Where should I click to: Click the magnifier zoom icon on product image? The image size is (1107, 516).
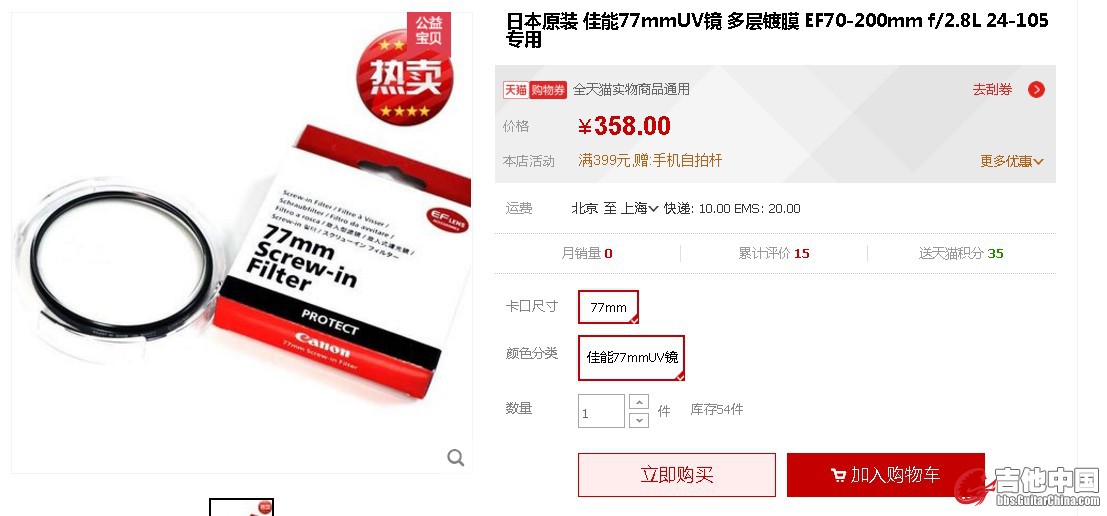click(x=456, y=457)
